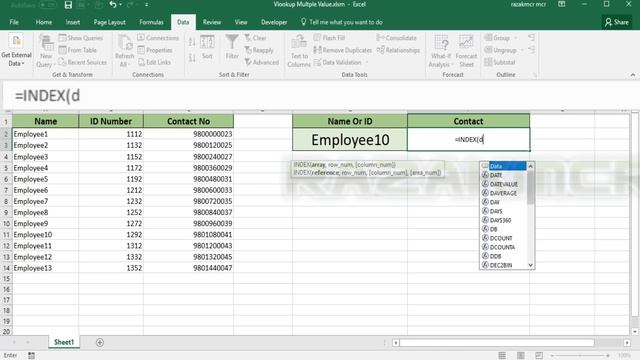
Task: Click Consolidate
Action: (x=396, y=38)
